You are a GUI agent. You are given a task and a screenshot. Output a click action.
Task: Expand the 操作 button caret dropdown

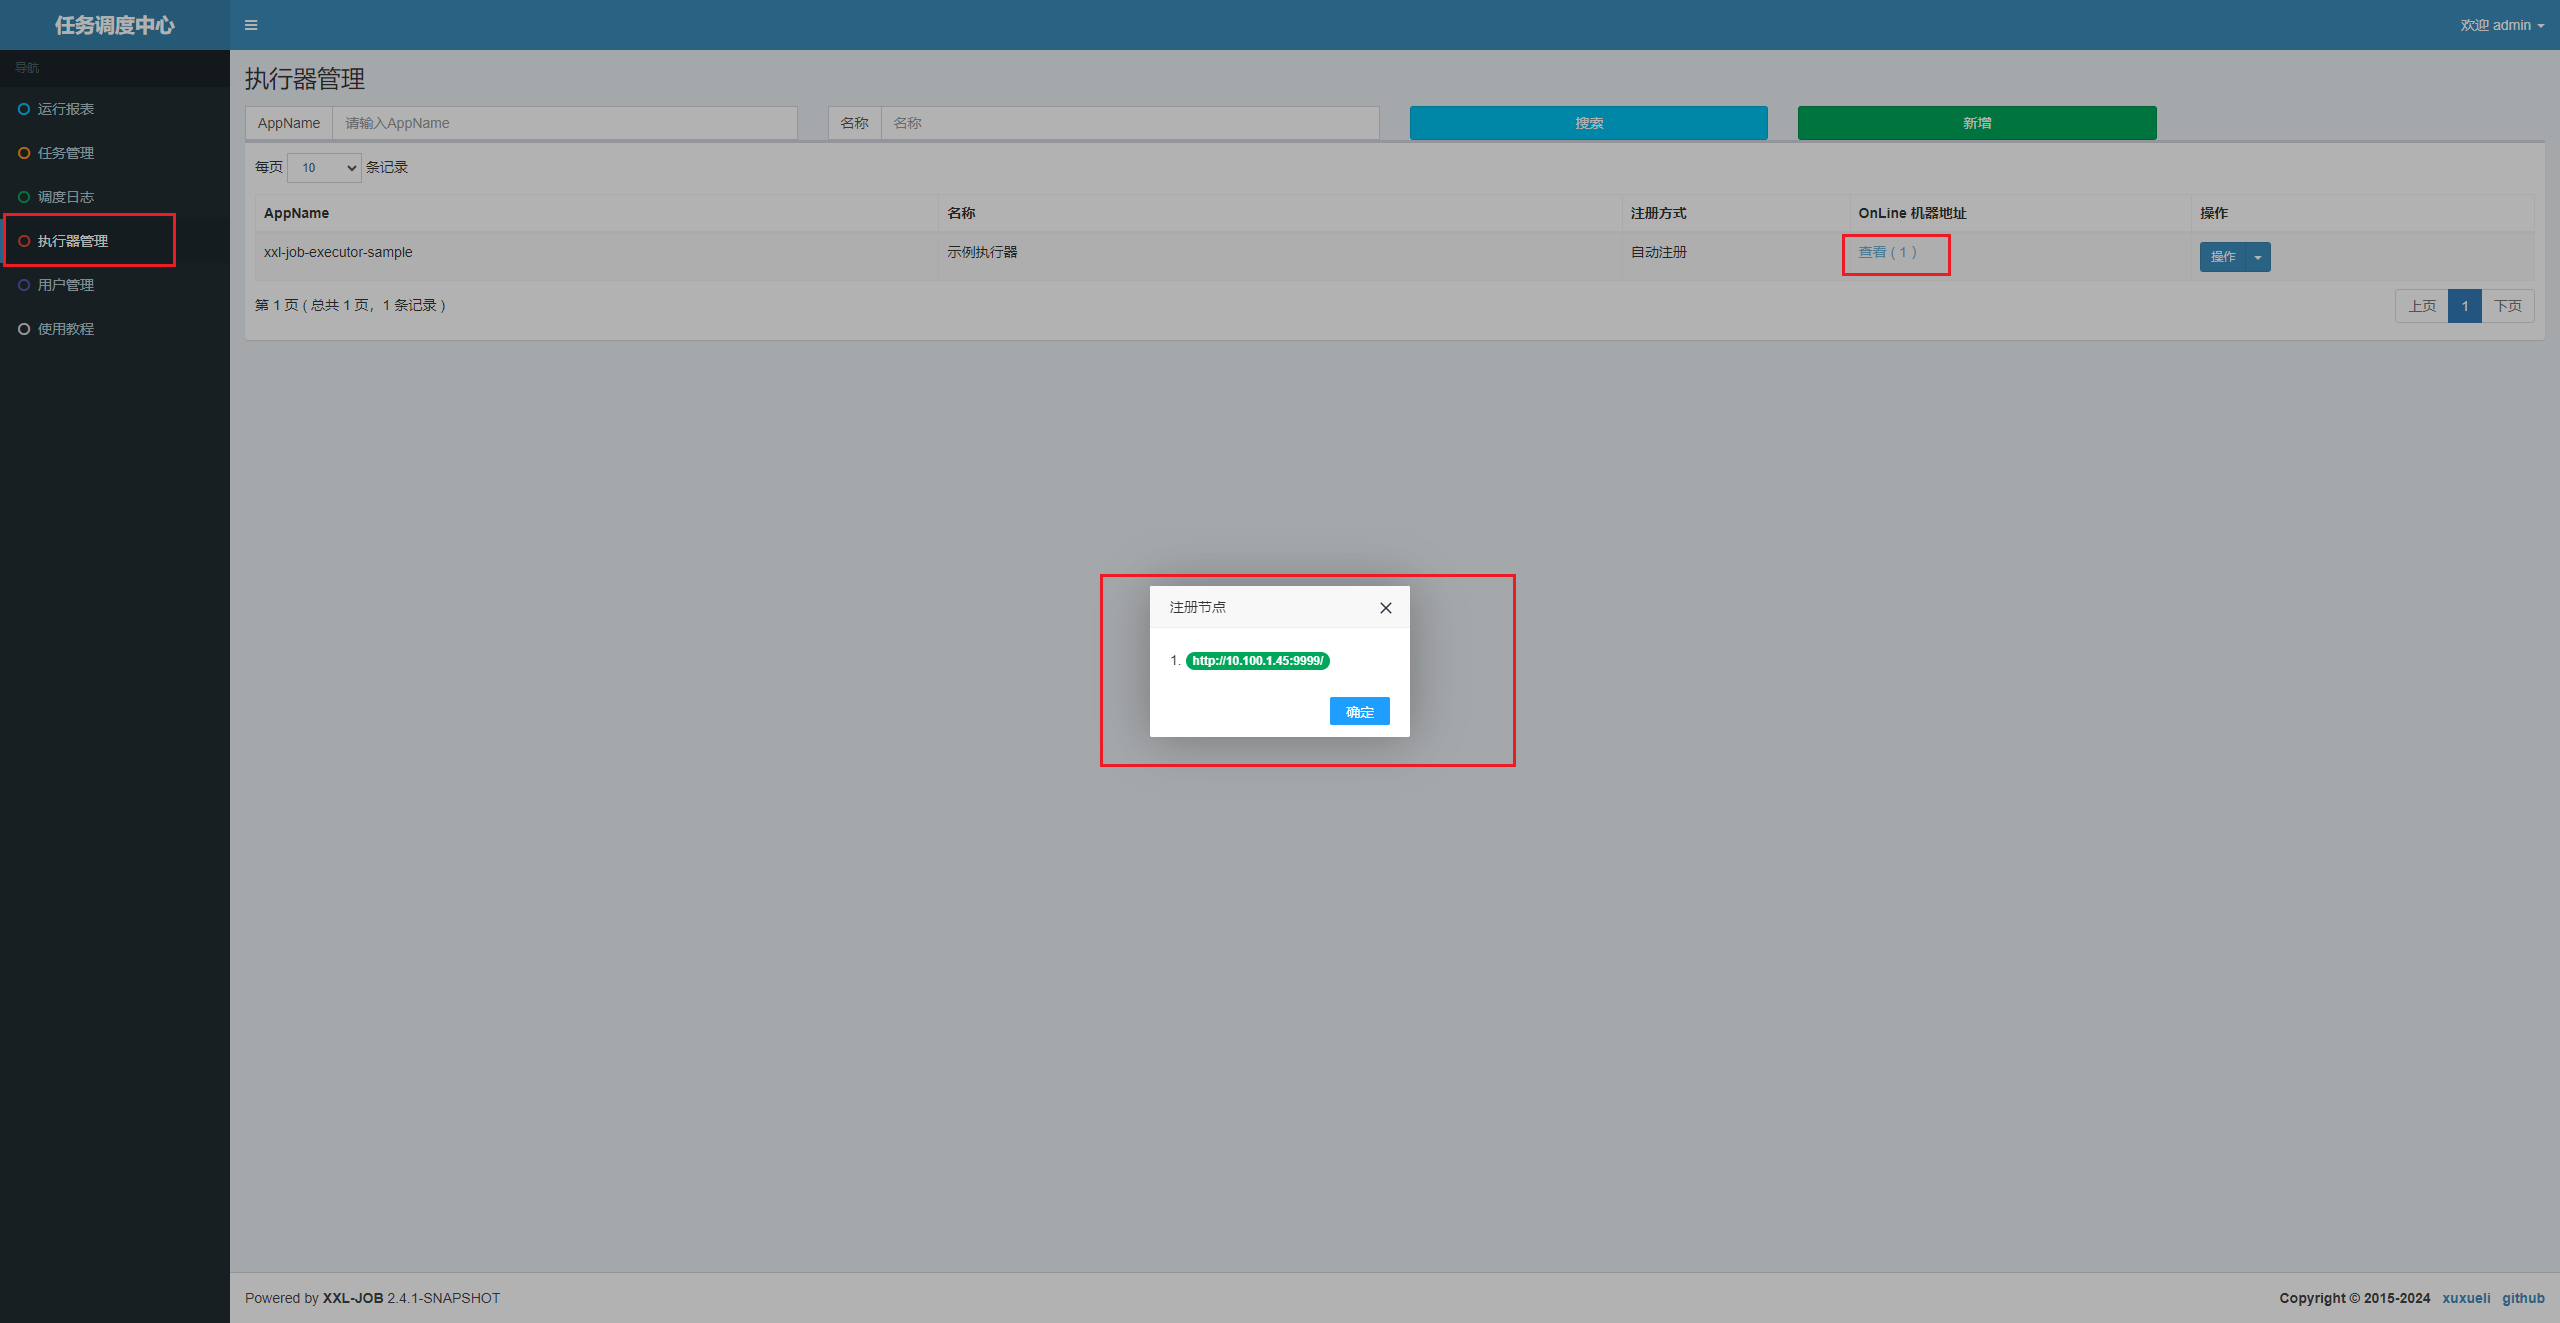(x=2258, y=257)
